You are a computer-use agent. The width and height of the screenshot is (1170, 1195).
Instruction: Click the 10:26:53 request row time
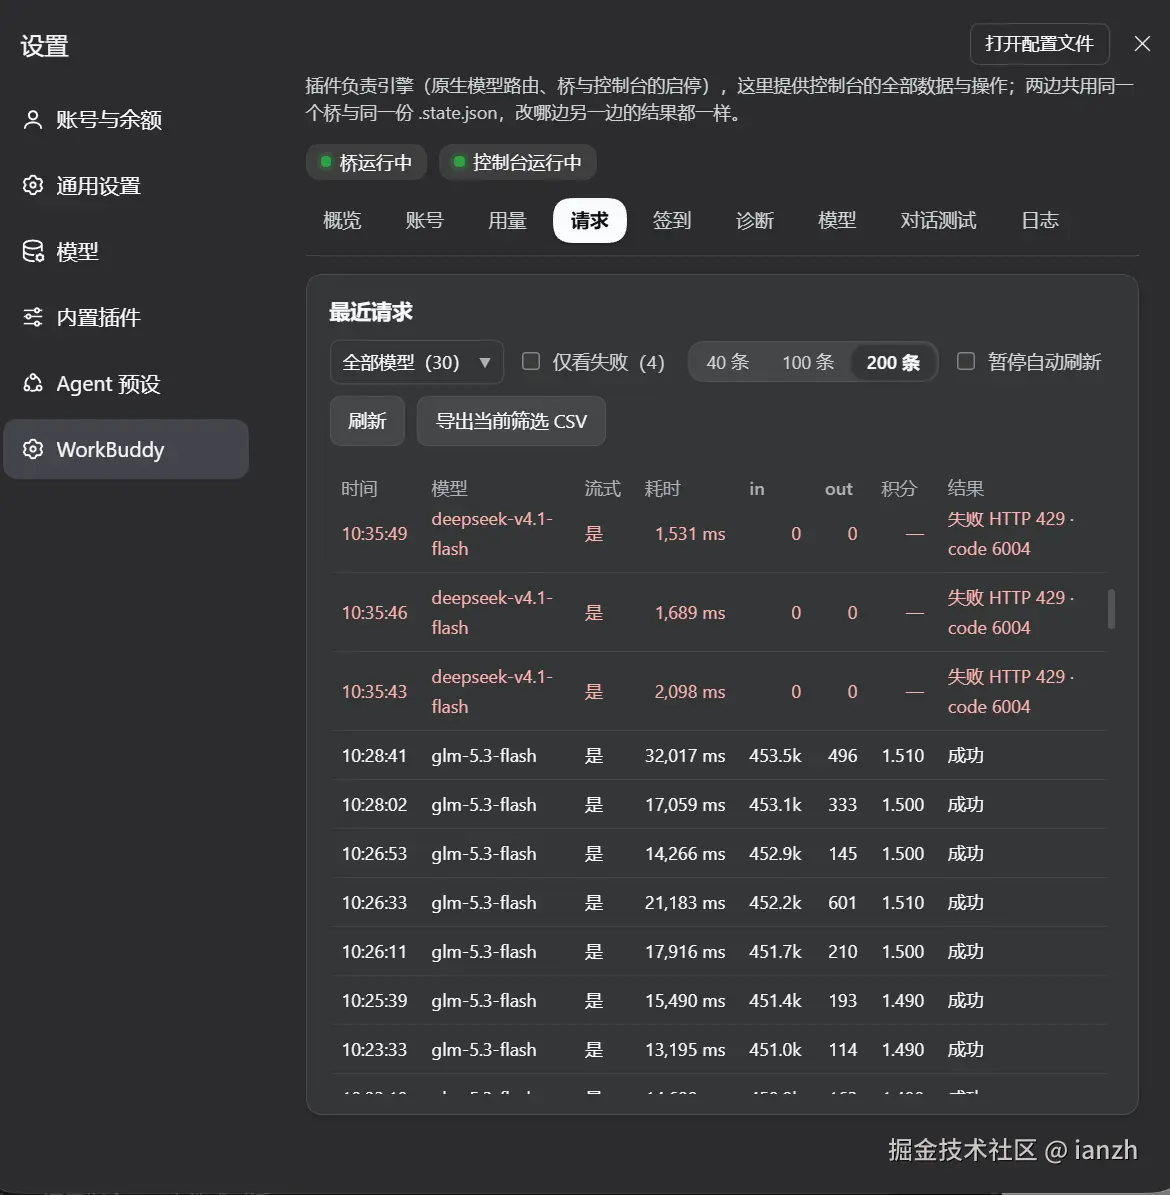click(374, 854)
